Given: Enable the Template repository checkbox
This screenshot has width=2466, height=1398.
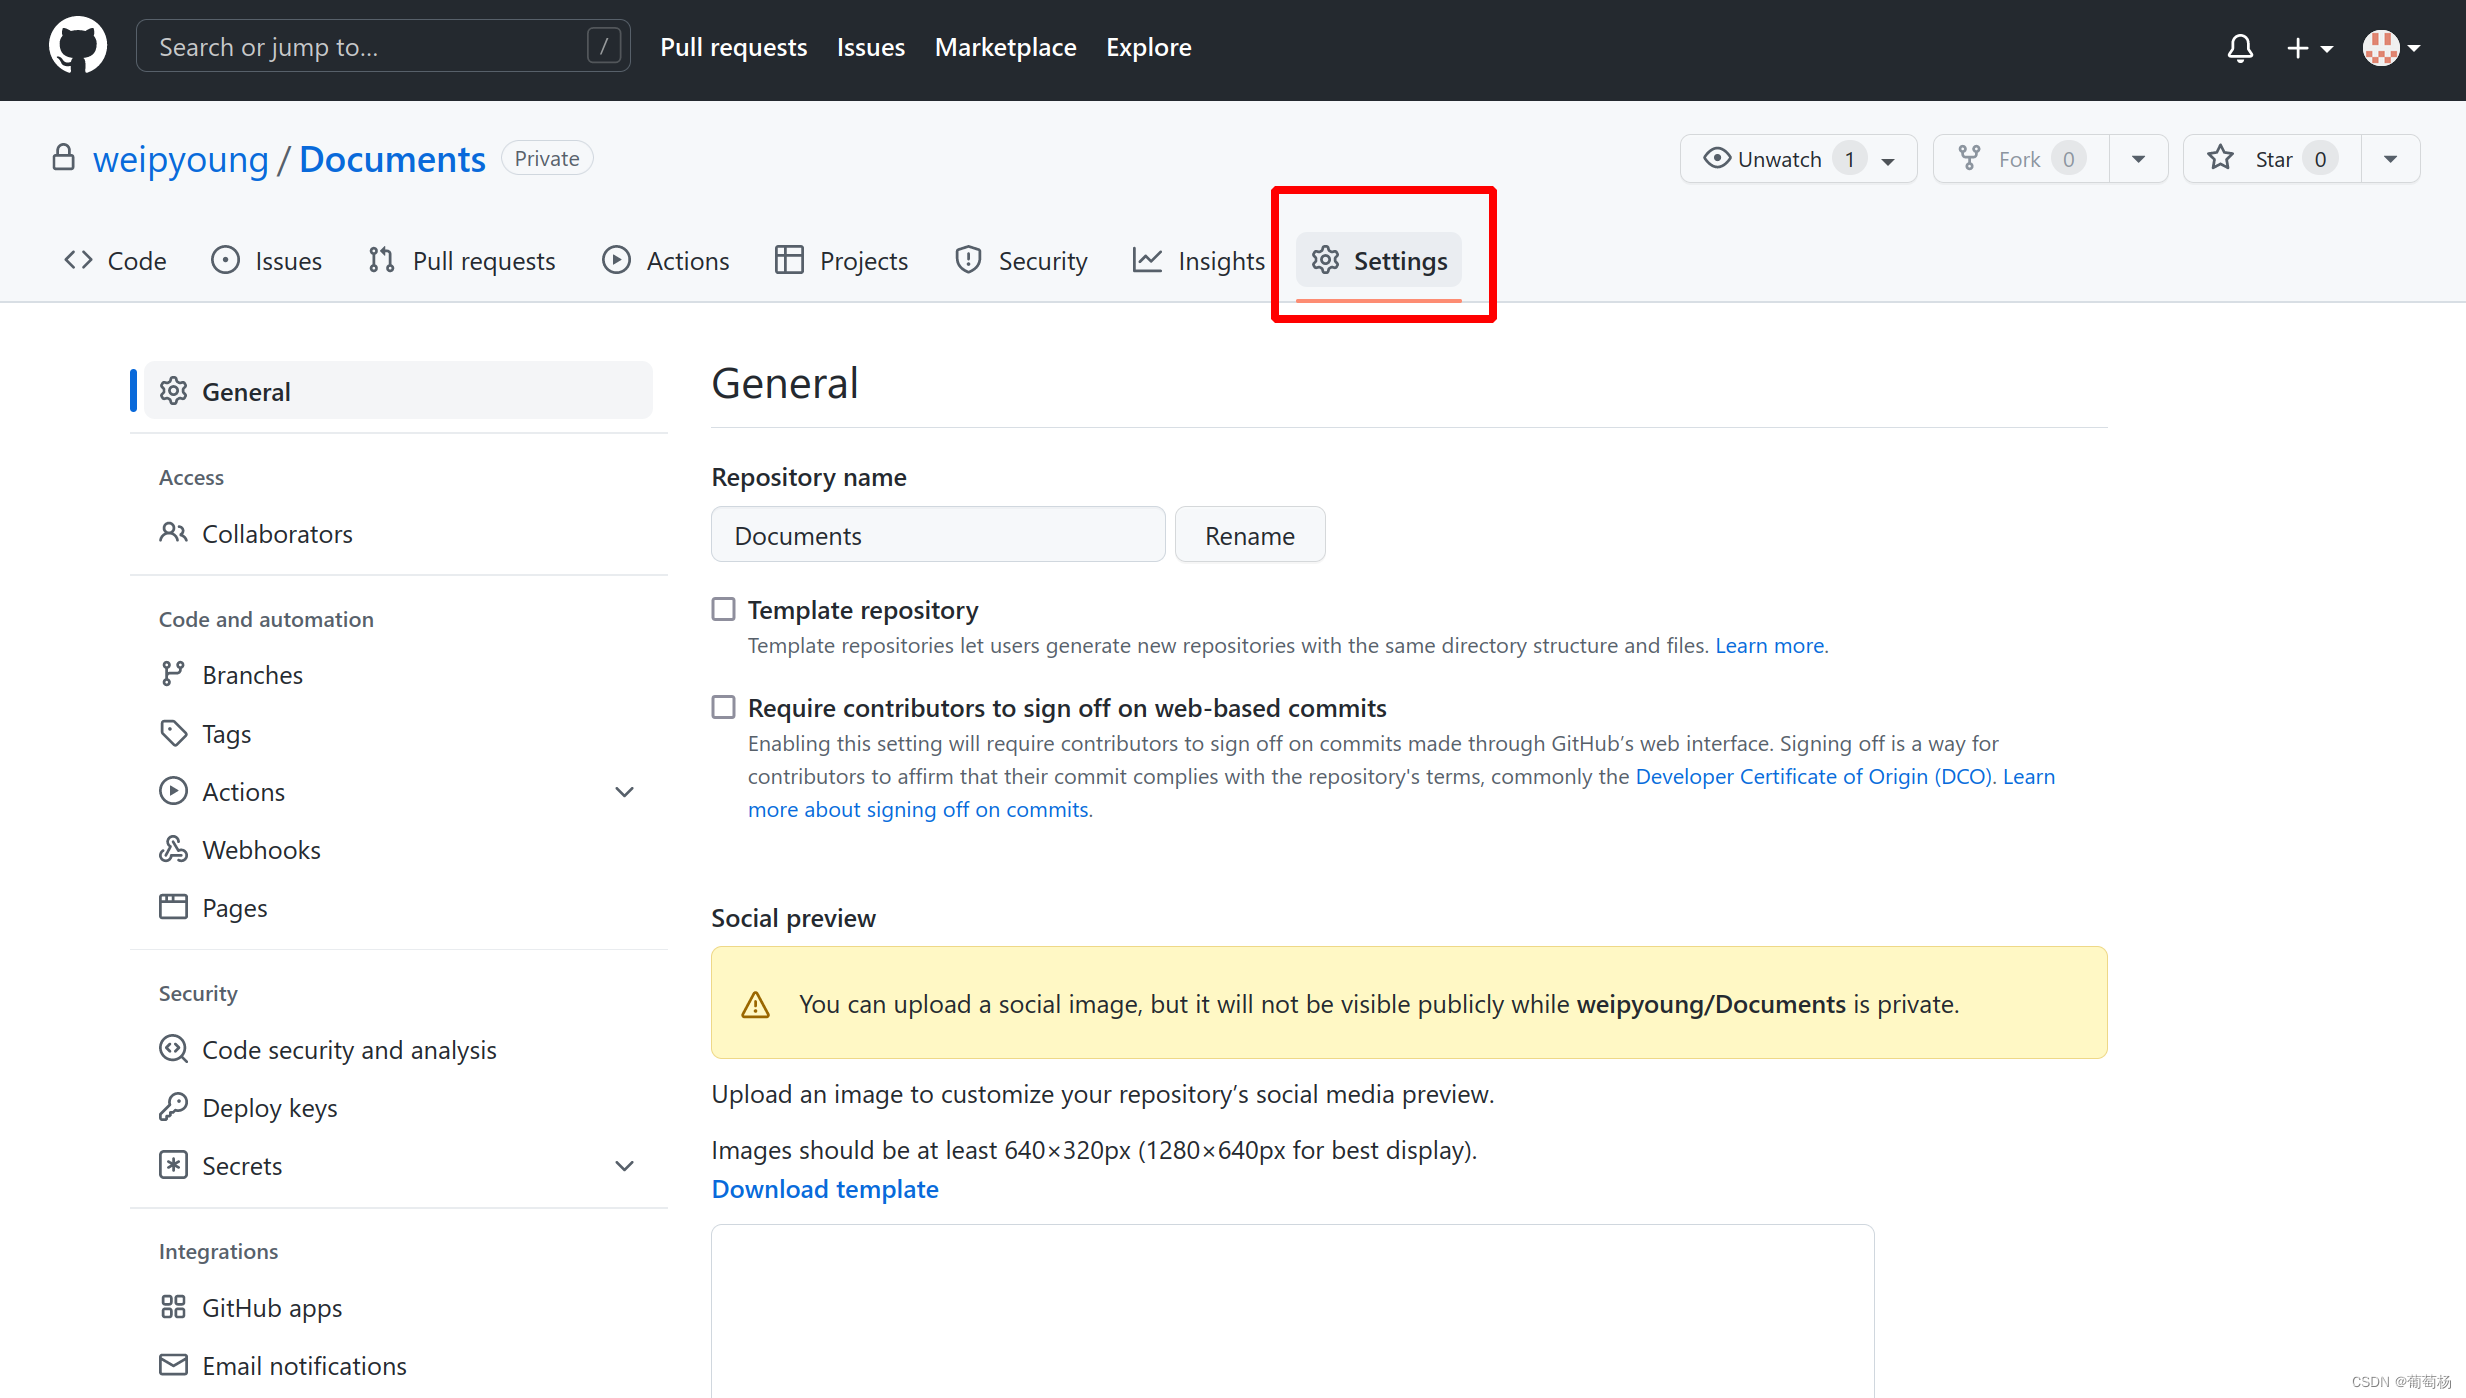Looking at the screenshot, I should pyautogui.click(x=723, y=609).
